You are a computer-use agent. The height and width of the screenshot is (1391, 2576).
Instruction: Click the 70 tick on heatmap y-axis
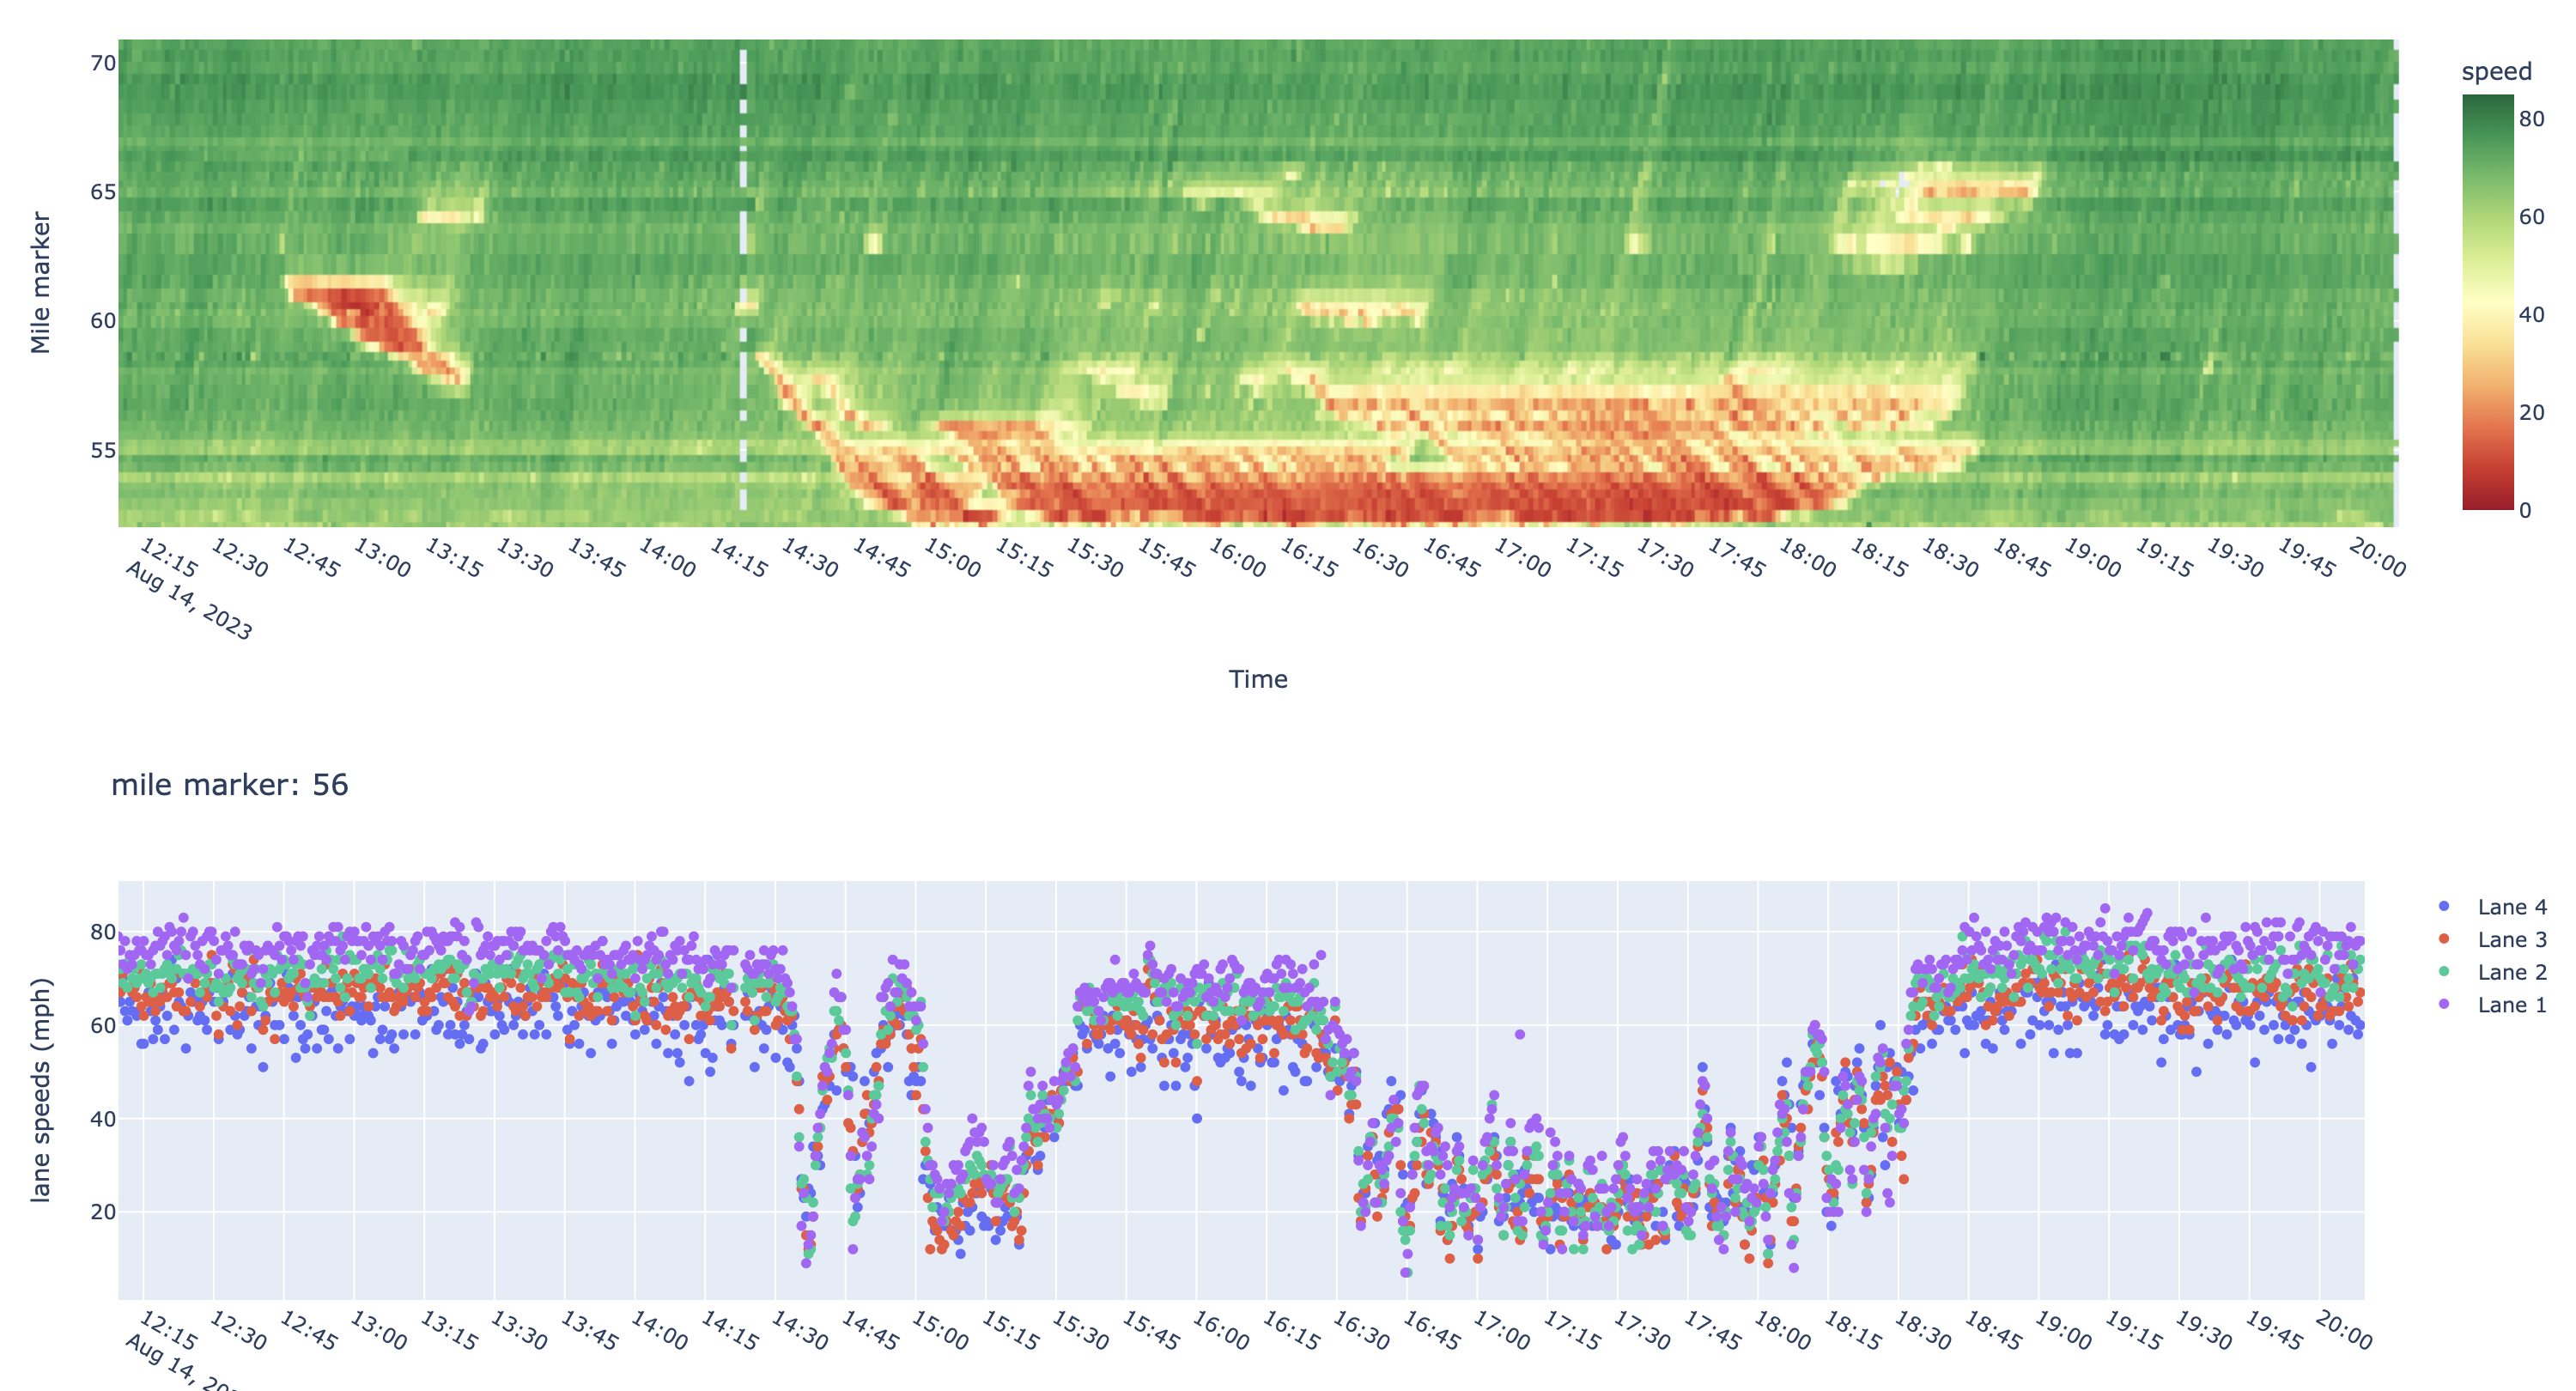pyautogui.click(x=103, y=63)
